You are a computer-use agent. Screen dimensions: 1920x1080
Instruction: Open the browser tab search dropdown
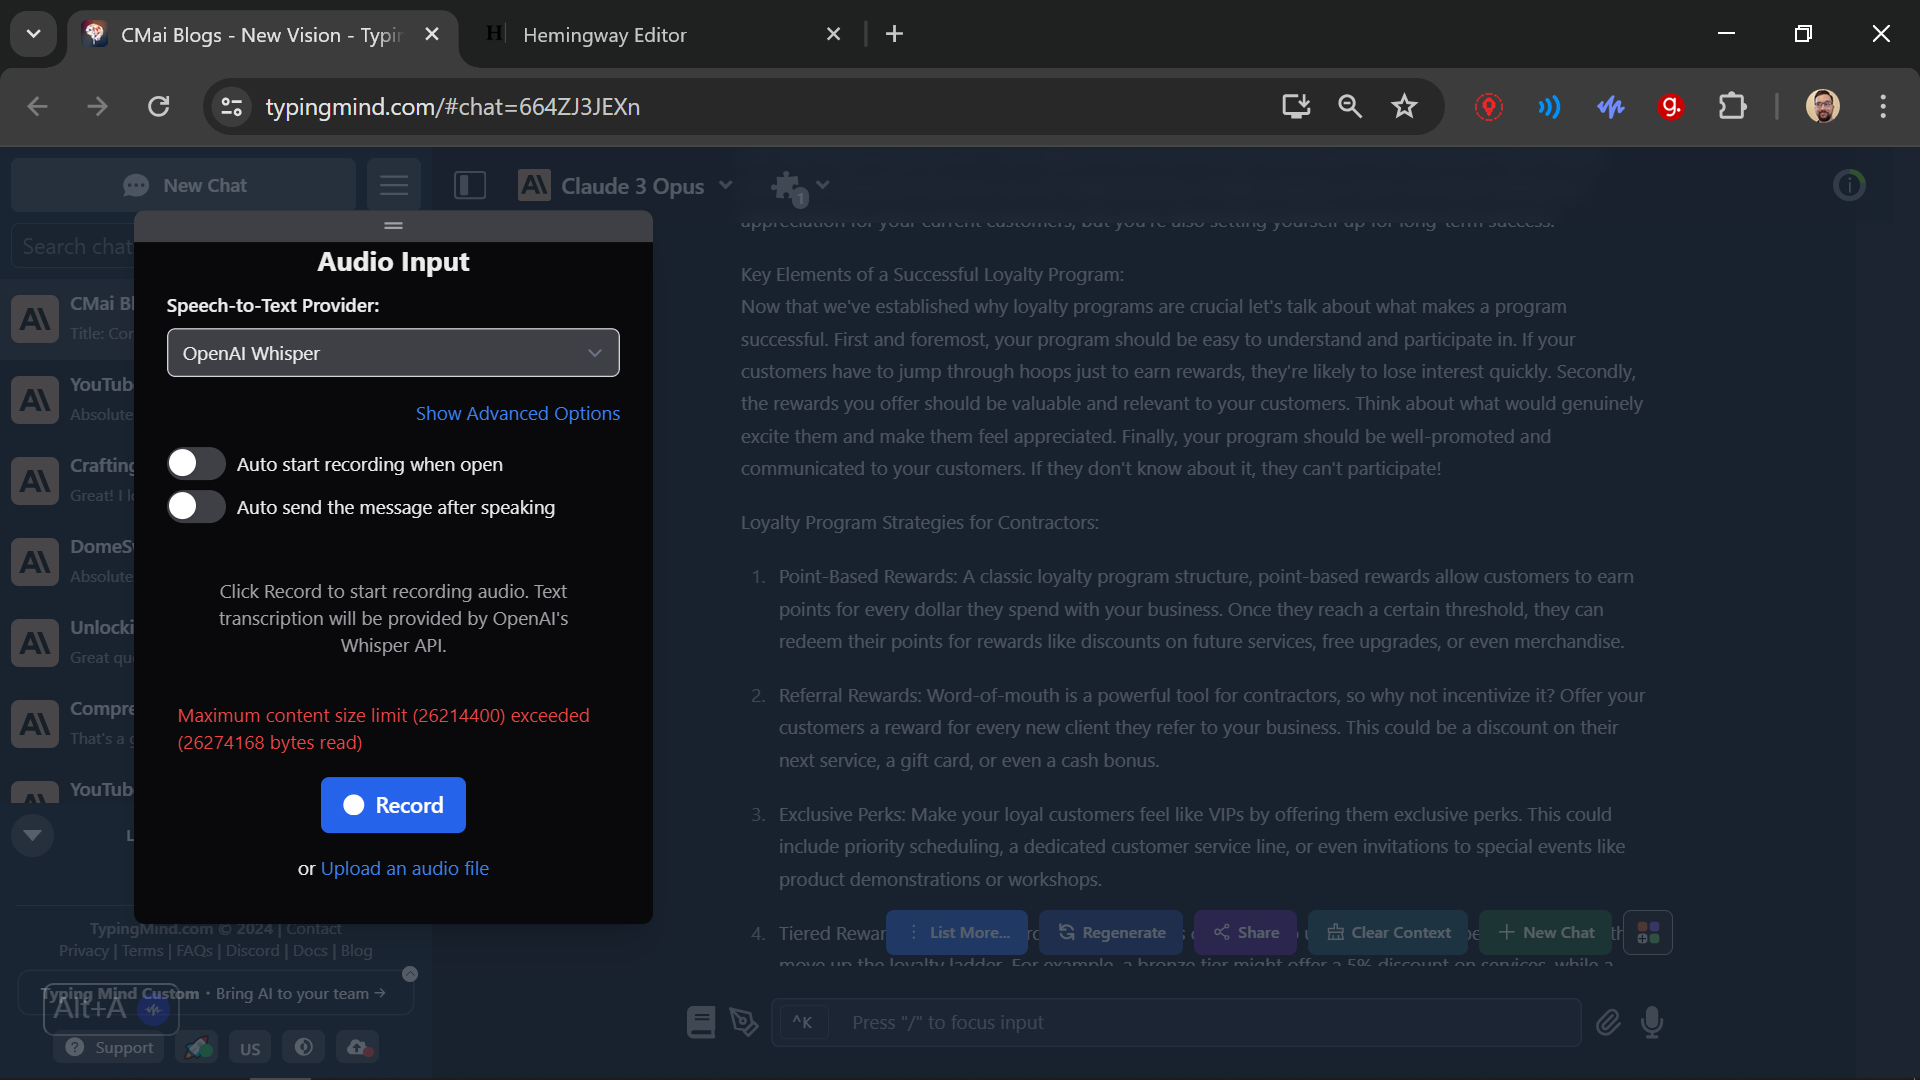coord(33,34)
